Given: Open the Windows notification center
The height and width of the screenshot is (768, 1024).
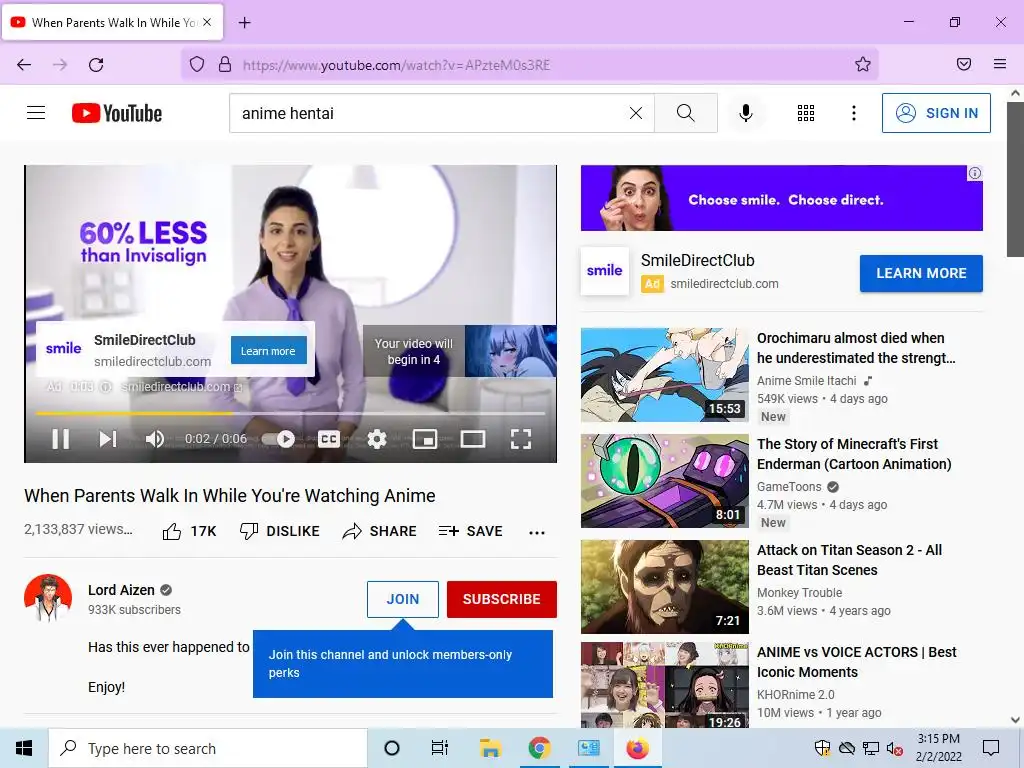Looking at the screenshot, I should tap(991, 748).
